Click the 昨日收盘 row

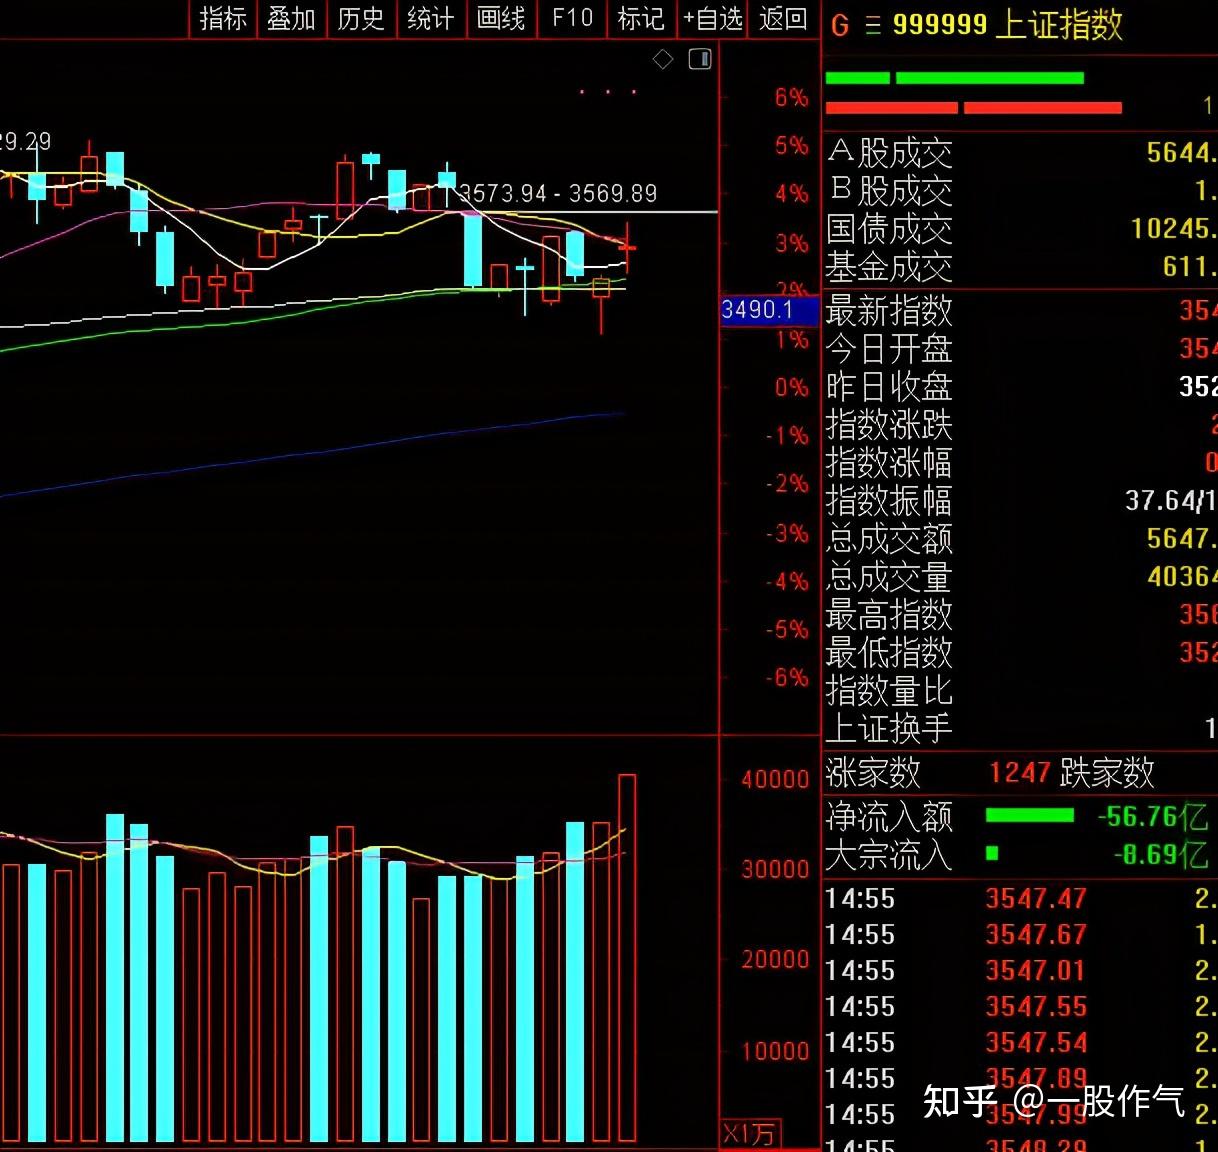coord(1020,387)
